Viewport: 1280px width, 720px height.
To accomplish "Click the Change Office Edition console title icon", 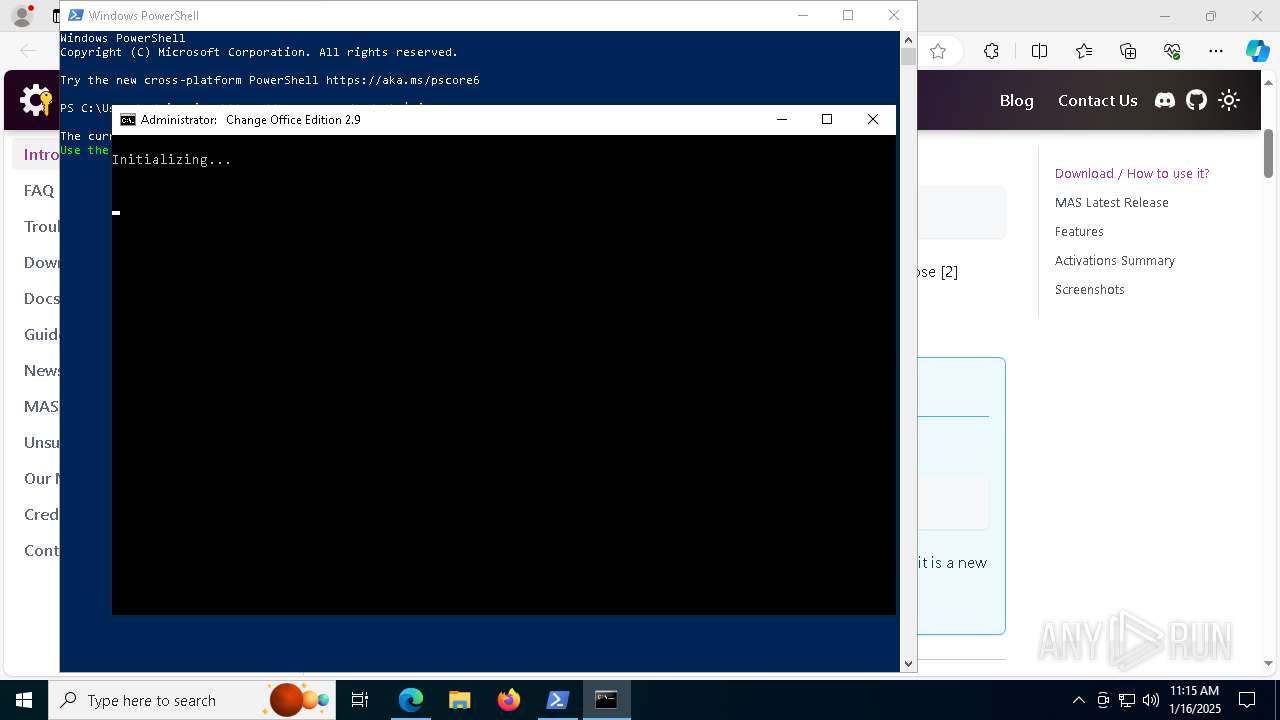I will 128,119.
